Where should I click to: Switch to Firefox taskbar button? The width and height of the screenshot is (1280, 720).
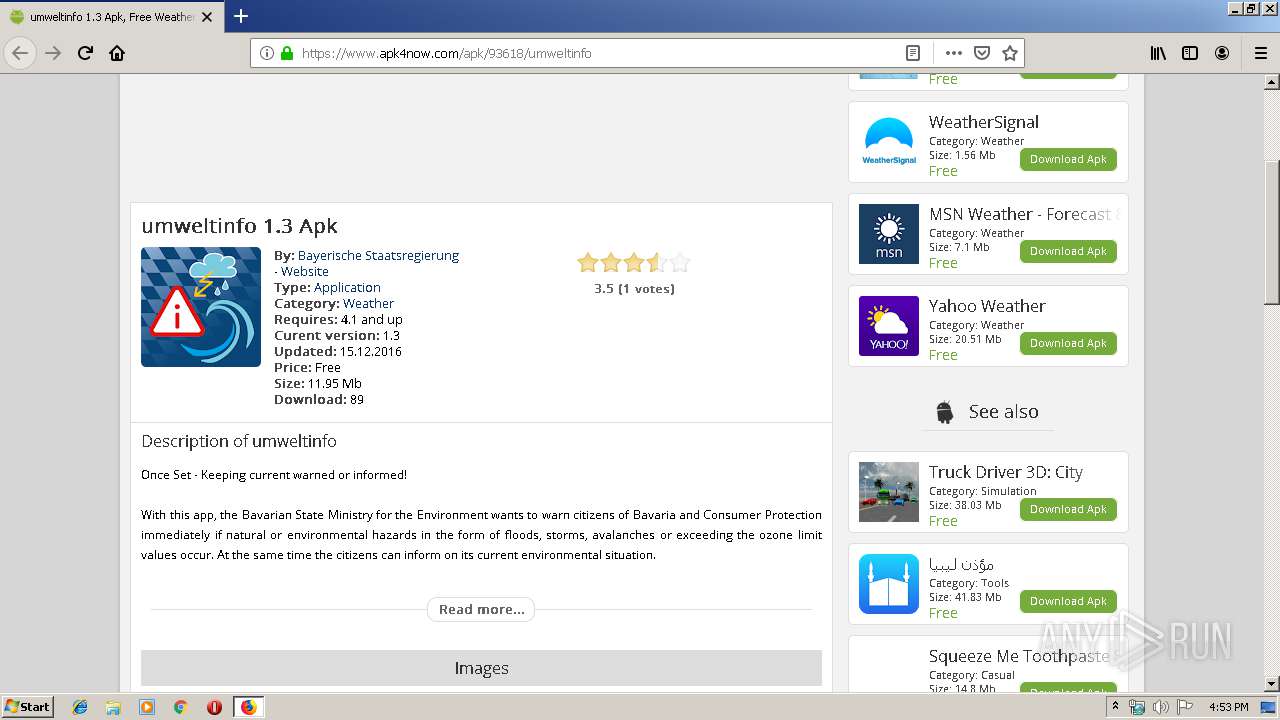tap(248, 707)
